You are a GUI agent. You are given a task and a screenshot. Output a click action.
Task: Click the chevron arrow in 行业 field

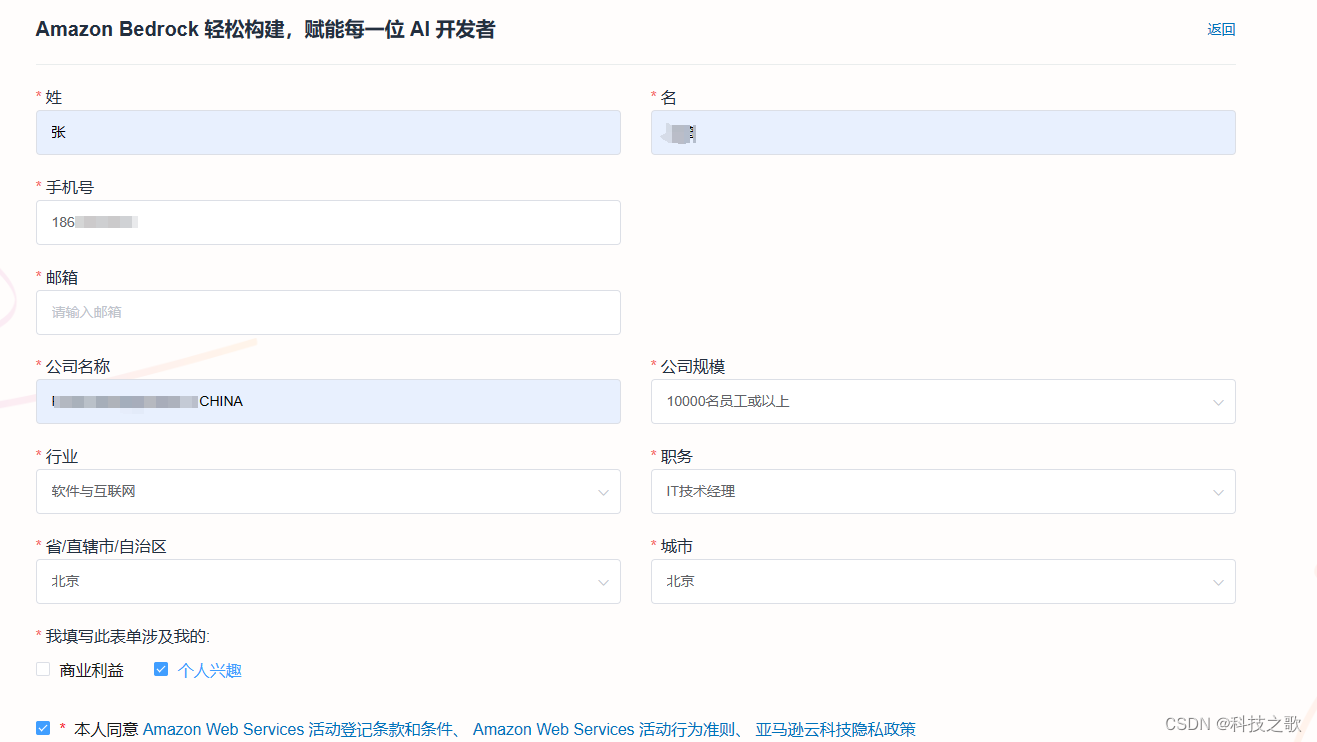603,492
